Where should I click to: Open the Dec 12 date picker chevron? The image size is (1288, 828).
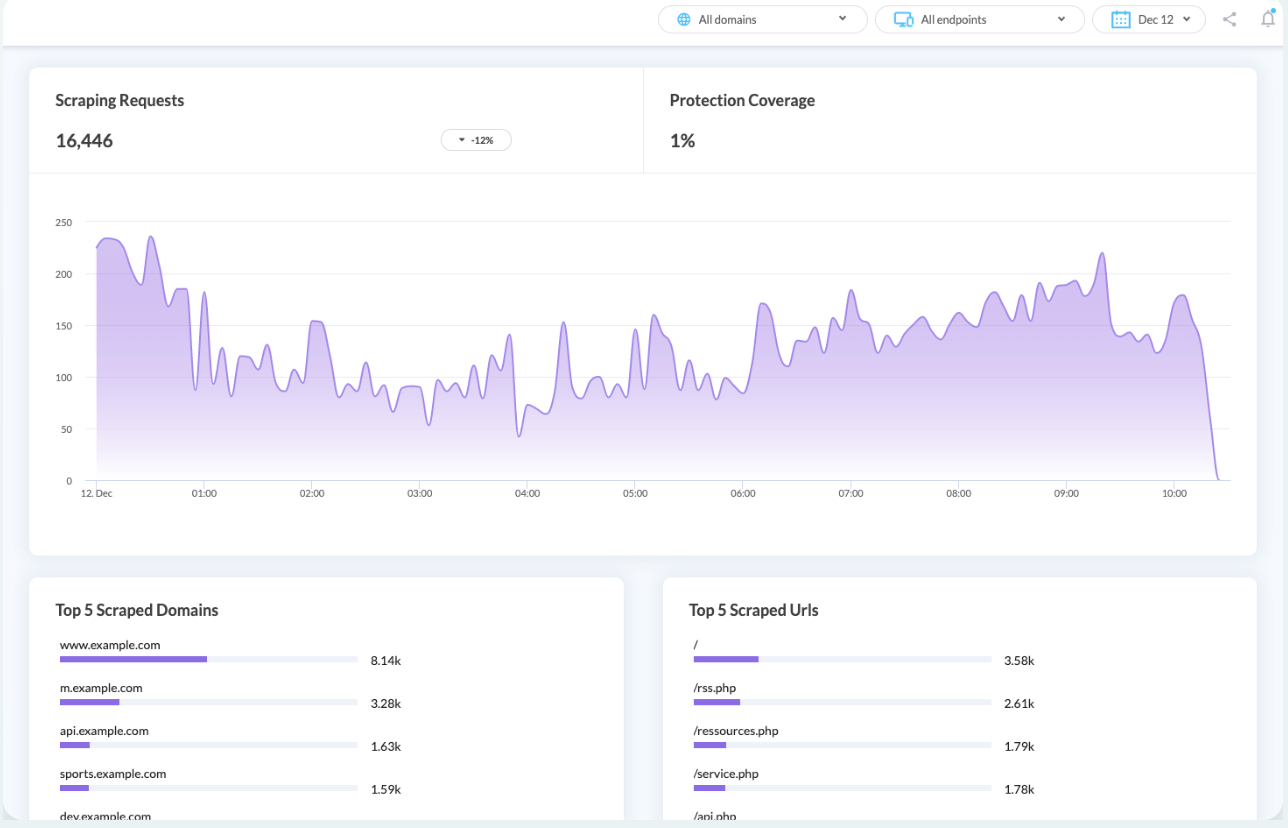coord(1186,19)
